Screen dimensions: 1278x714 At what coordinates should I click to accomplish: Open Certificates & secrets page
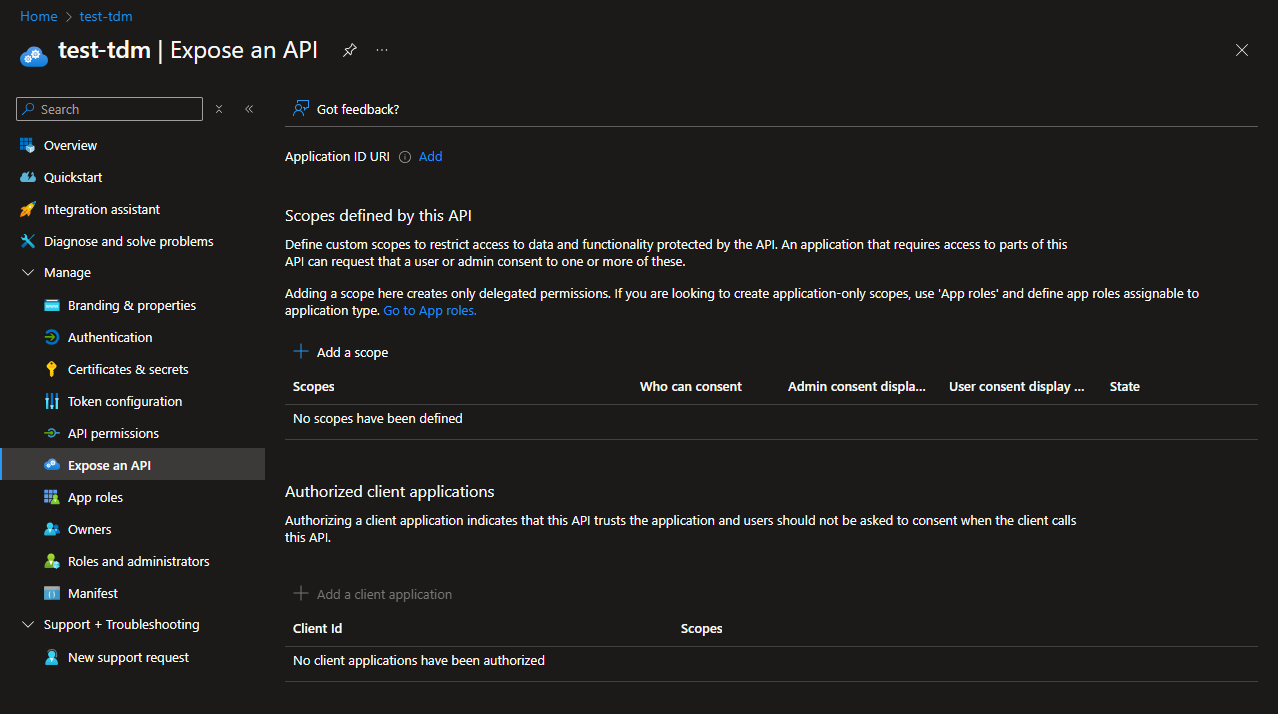point(128,369)
